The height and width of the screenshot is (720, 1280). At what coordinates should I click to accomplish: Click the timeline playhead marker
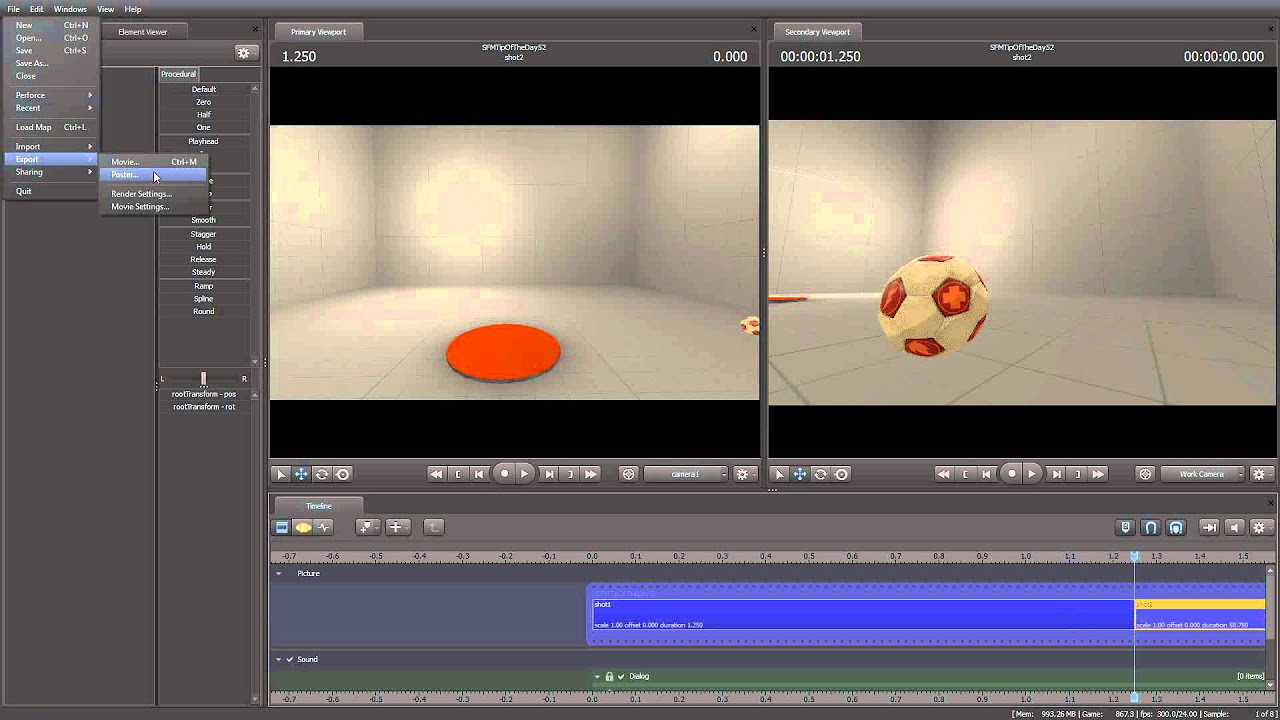pos(1134,556)
